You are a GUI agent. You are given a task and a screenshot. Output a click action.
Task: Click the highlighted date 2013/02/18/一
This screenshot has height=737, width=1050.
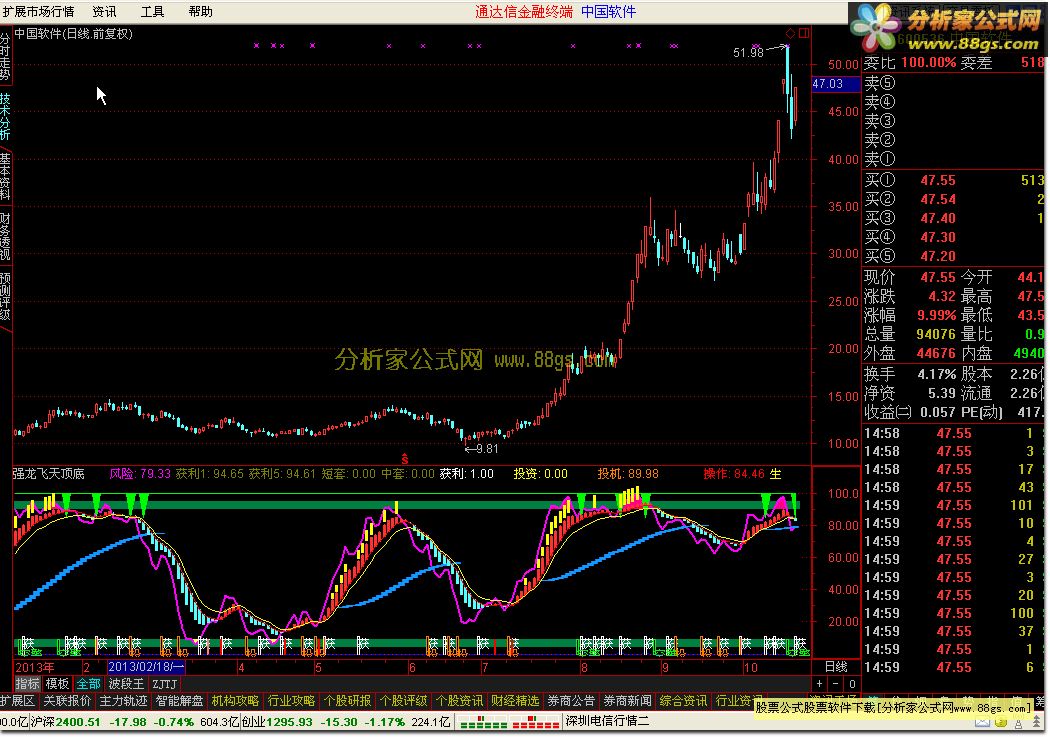coord(146,667)
